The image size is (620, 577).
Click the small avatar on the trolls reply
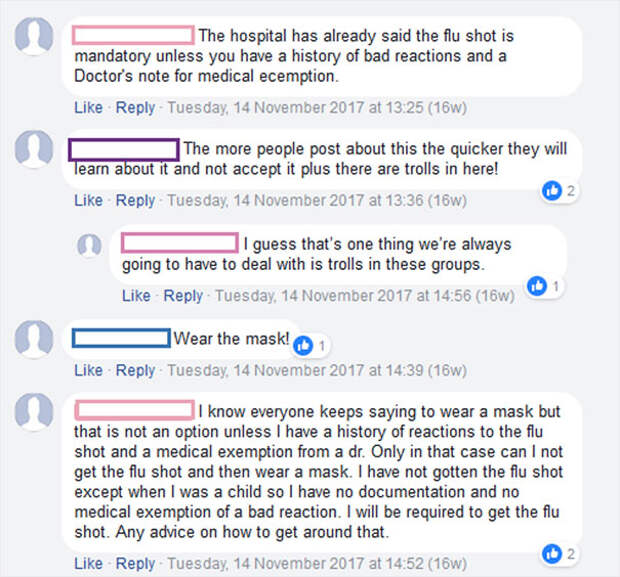point(89,245)
